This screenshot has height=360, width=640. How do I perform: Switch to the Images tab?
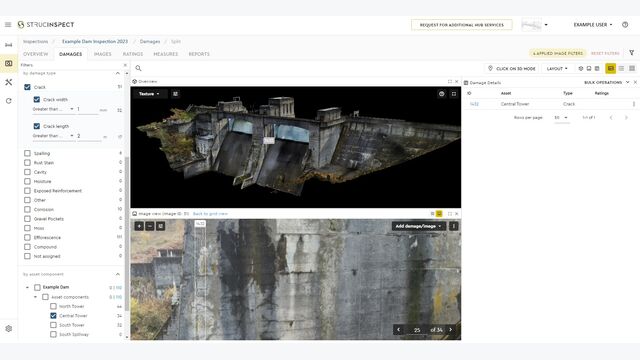[x=102, y=54]
